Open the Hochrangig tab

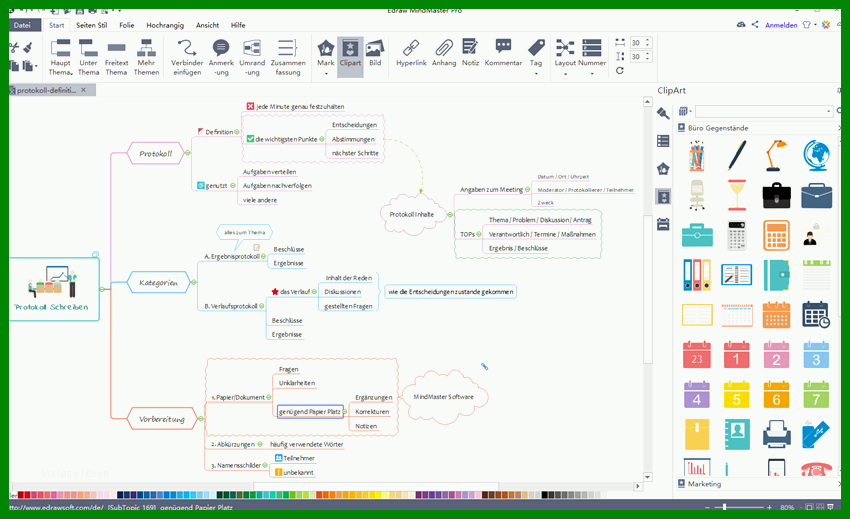pos(165,25)
